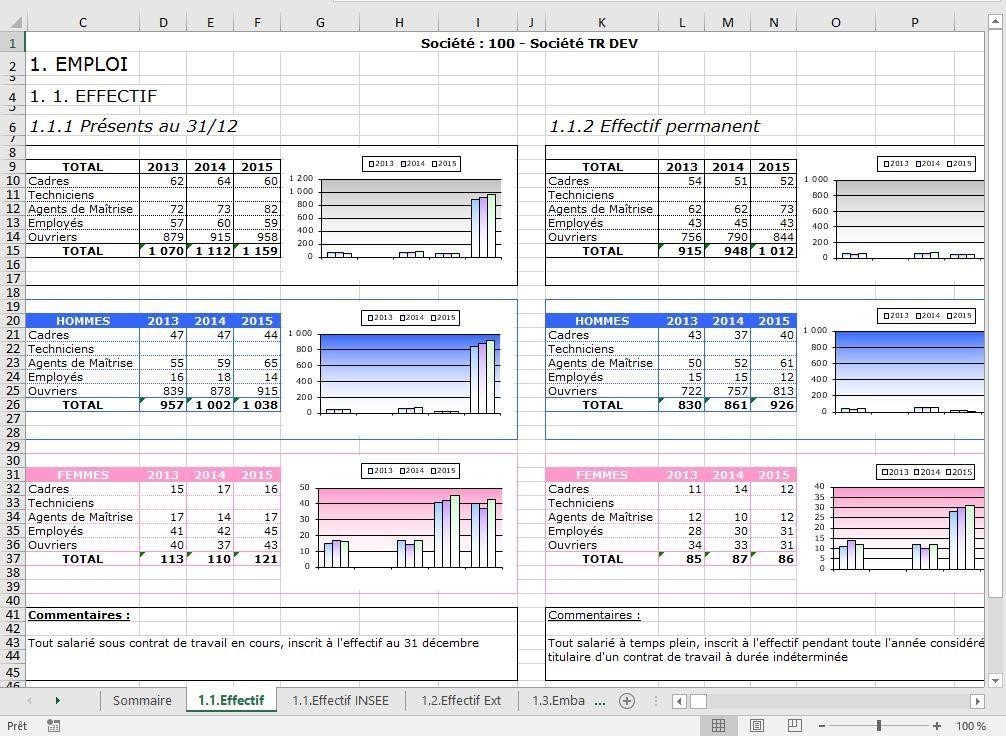Screen dimensions: 1006x736
Task: Open the 1.2.Effectif Ext sheet tab
Action: (x=461, y=701)
